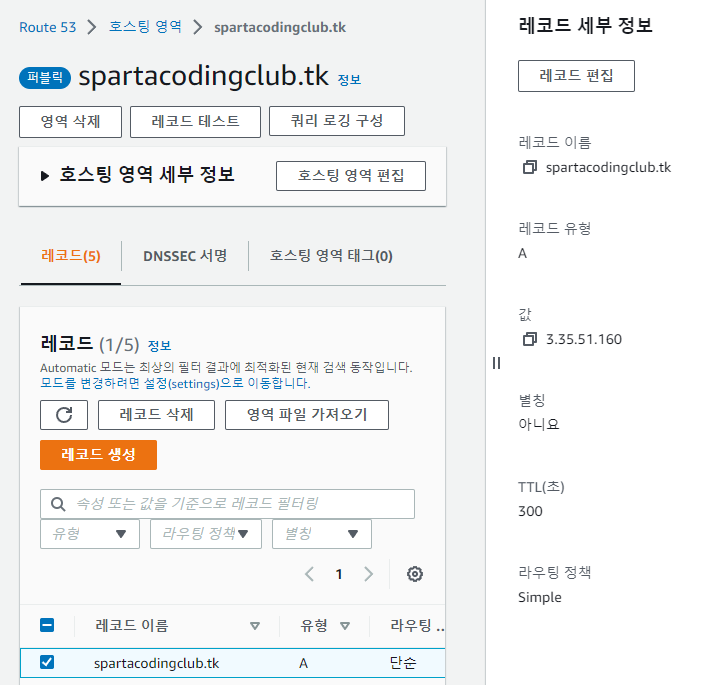Click the 퍼블릭 badge
The width and height of the screenshot is (722, 685).
tap(45, 77)
